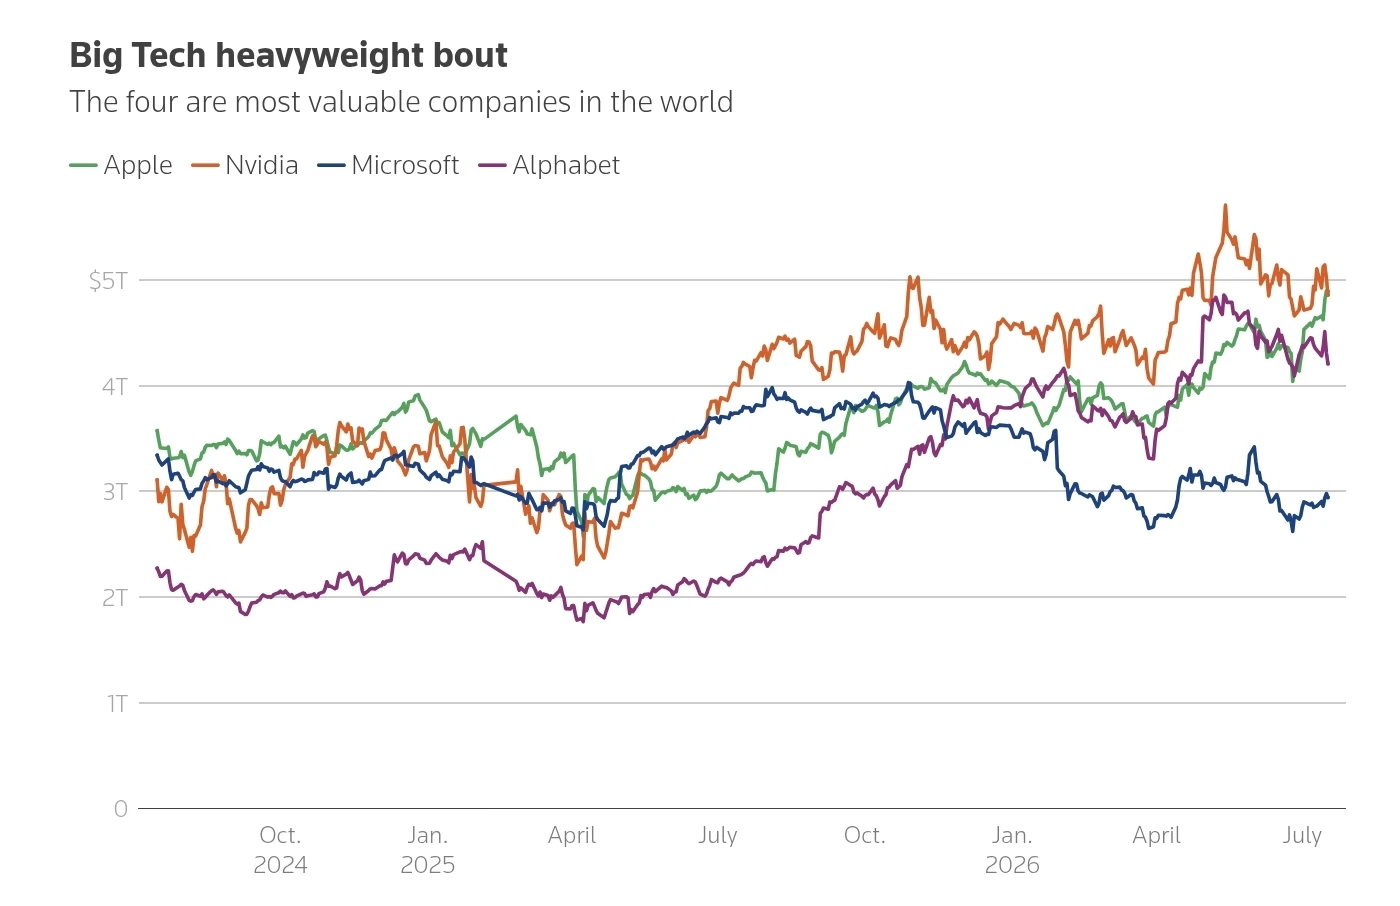Image resolution: width=1400 pixels, height=906 pixels.
Task: Click the Nvidia legend label
Action: click(x=262, y=165)
